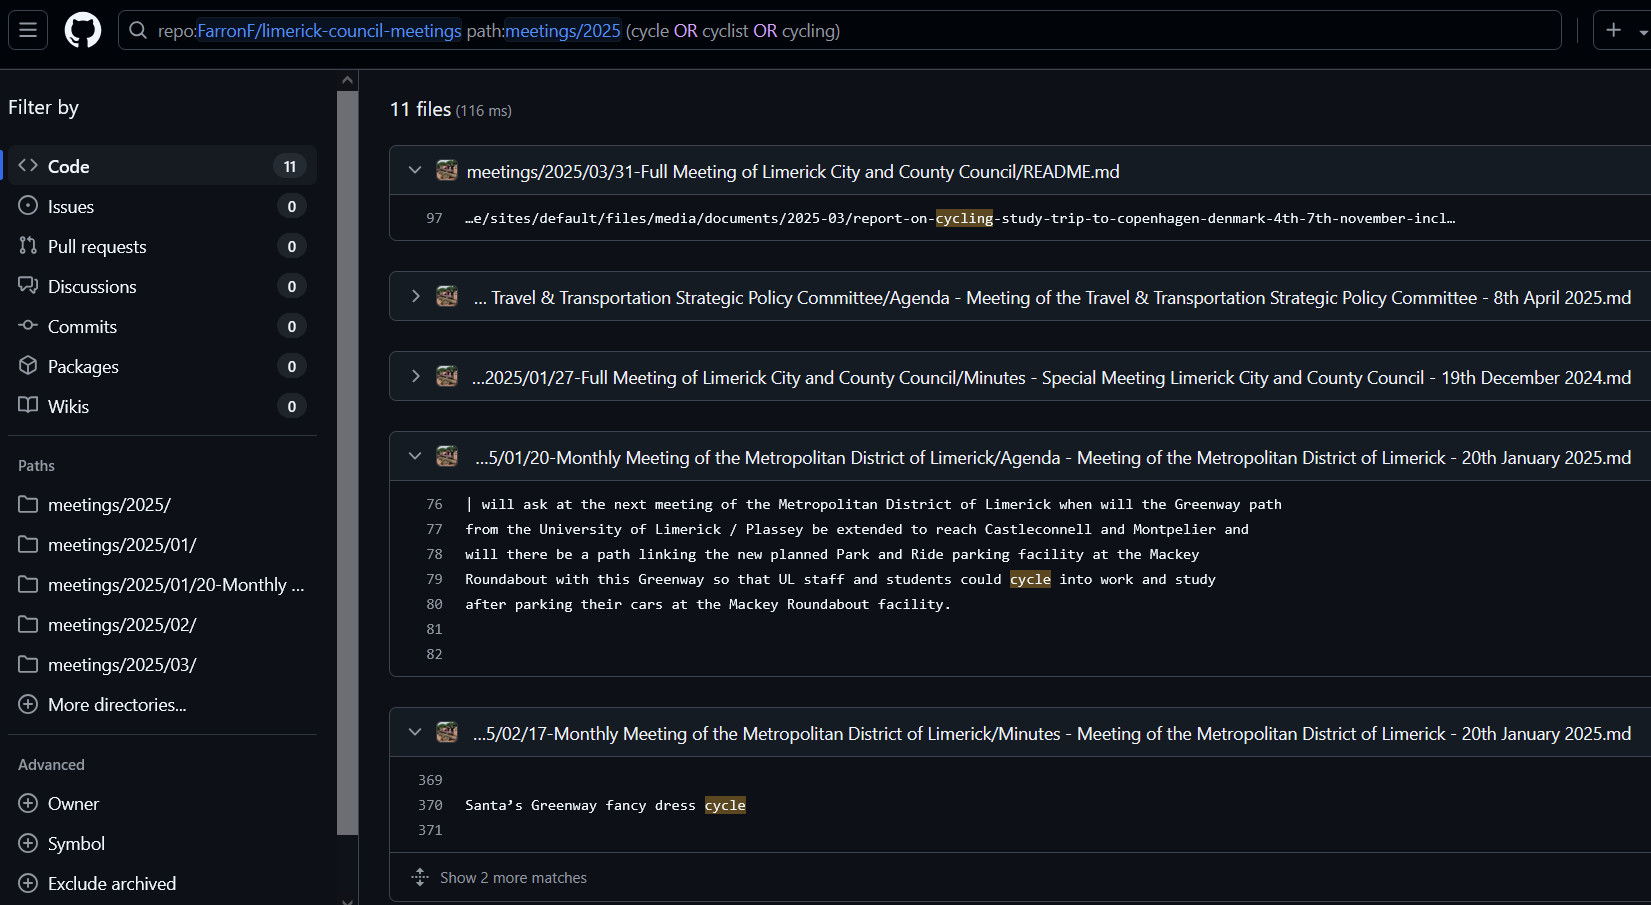Click the Issues circle icon
This screenshot has height=905, width=1651.
click(x=28, y=205)
